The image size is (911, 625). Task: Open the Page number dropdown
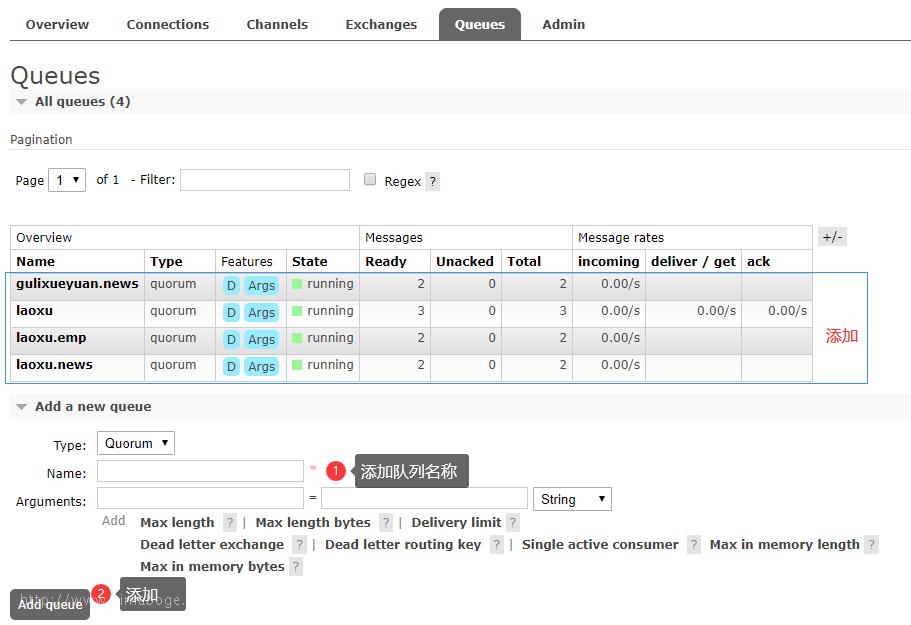(67, 180)
